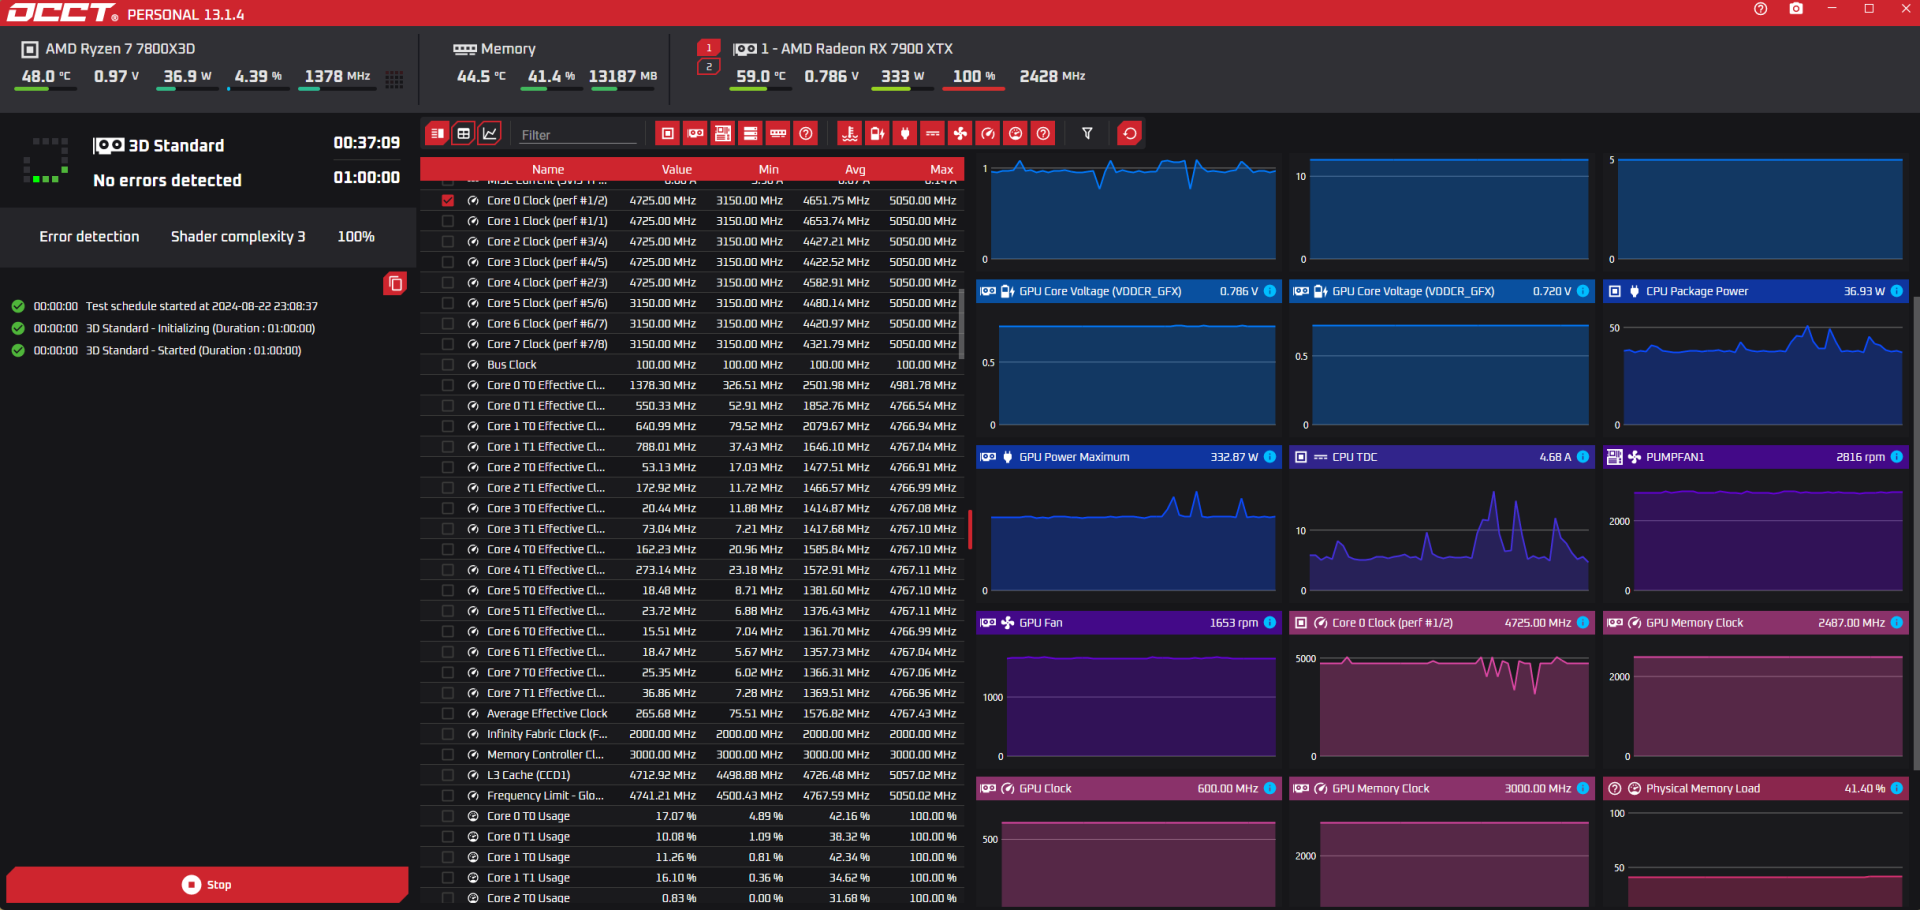The height and width of the screenshot is (910, 1920).
Task: Toggle the motherboard sensor filter icon
Action: click(x=723, y=134)
